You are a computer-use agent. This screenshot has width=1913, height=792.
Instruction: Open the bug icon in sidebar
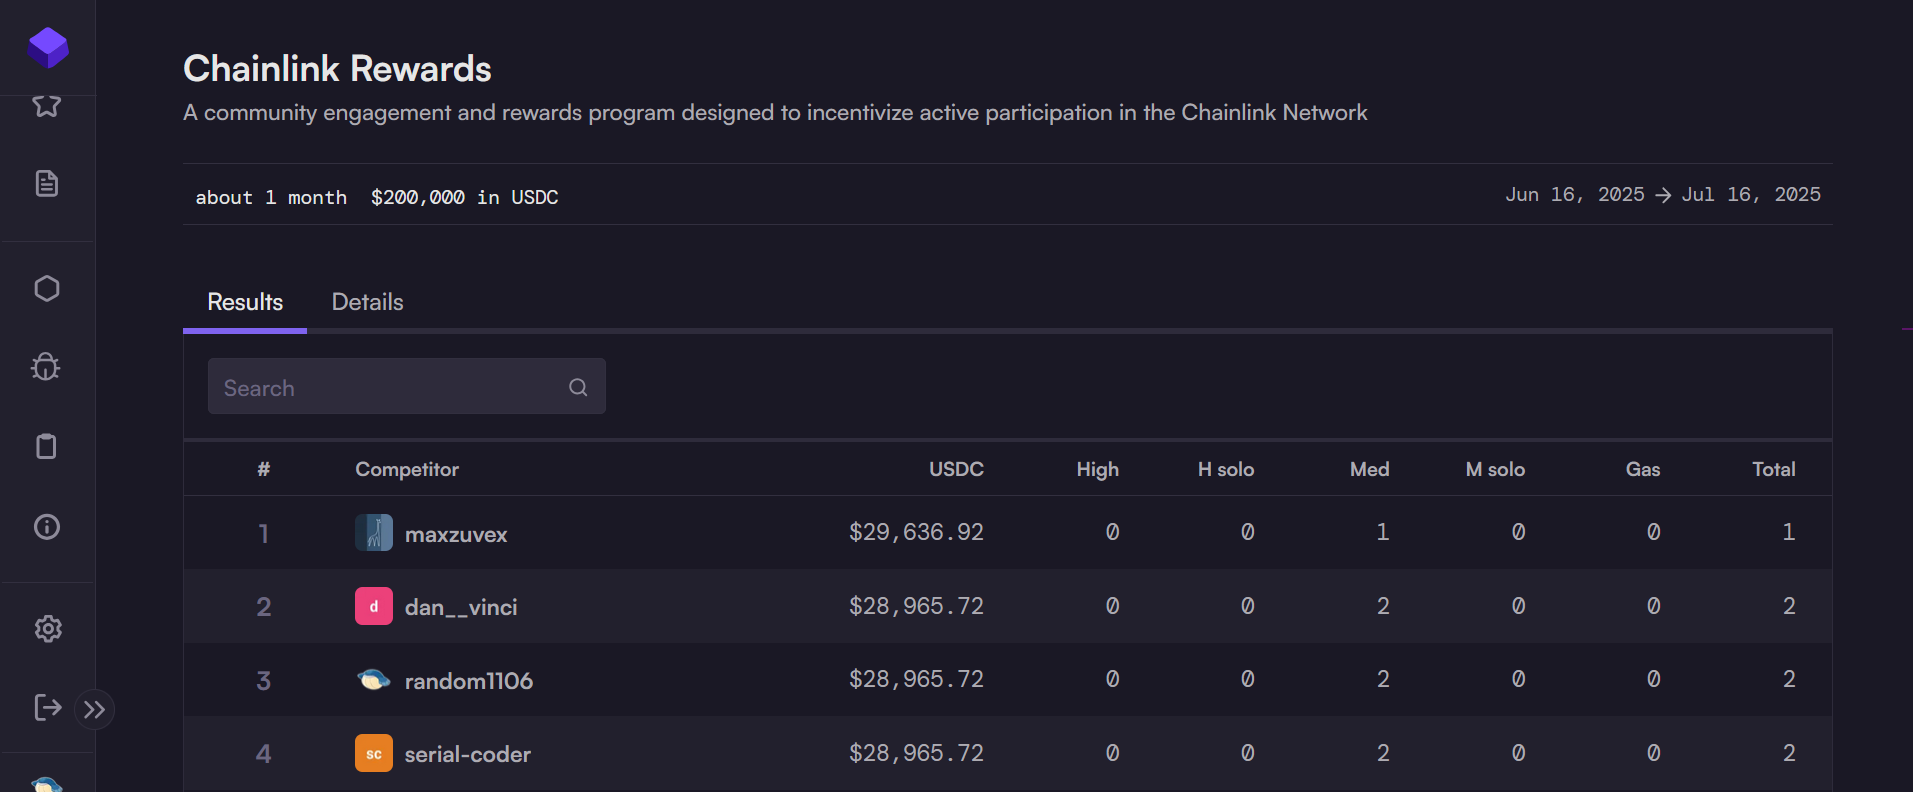[x=46, y=367]
